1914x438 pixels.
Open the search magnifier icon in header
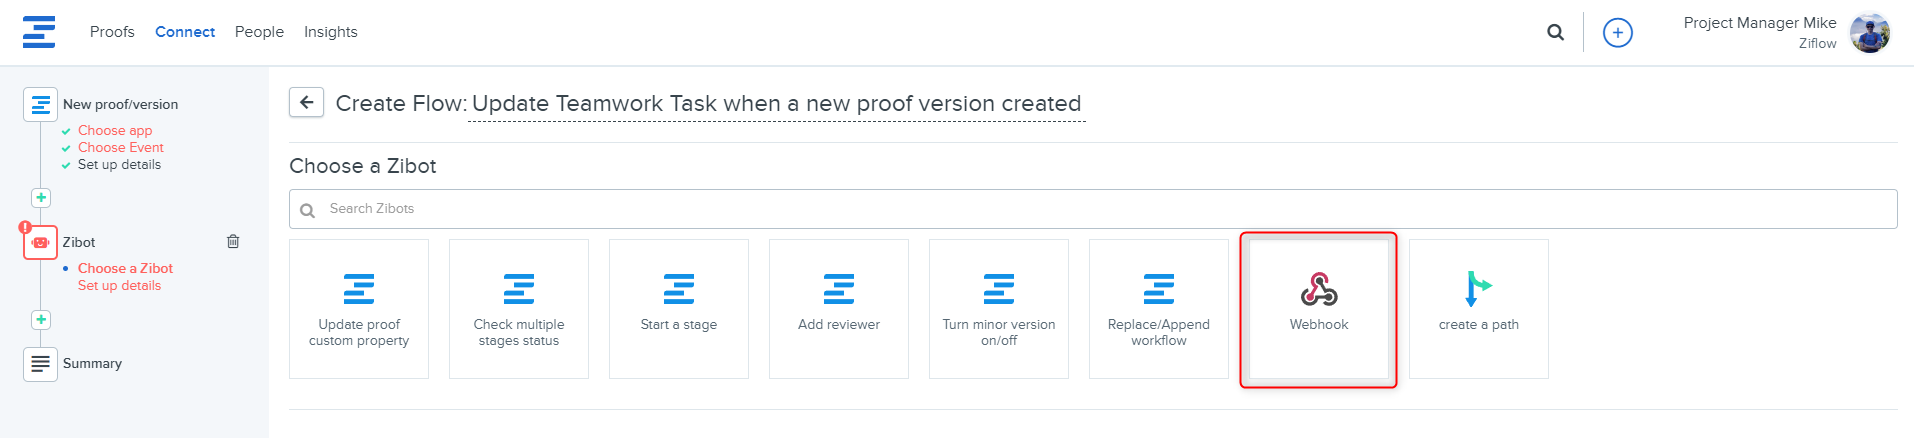pyautogui.click(x=1555, y=32)
